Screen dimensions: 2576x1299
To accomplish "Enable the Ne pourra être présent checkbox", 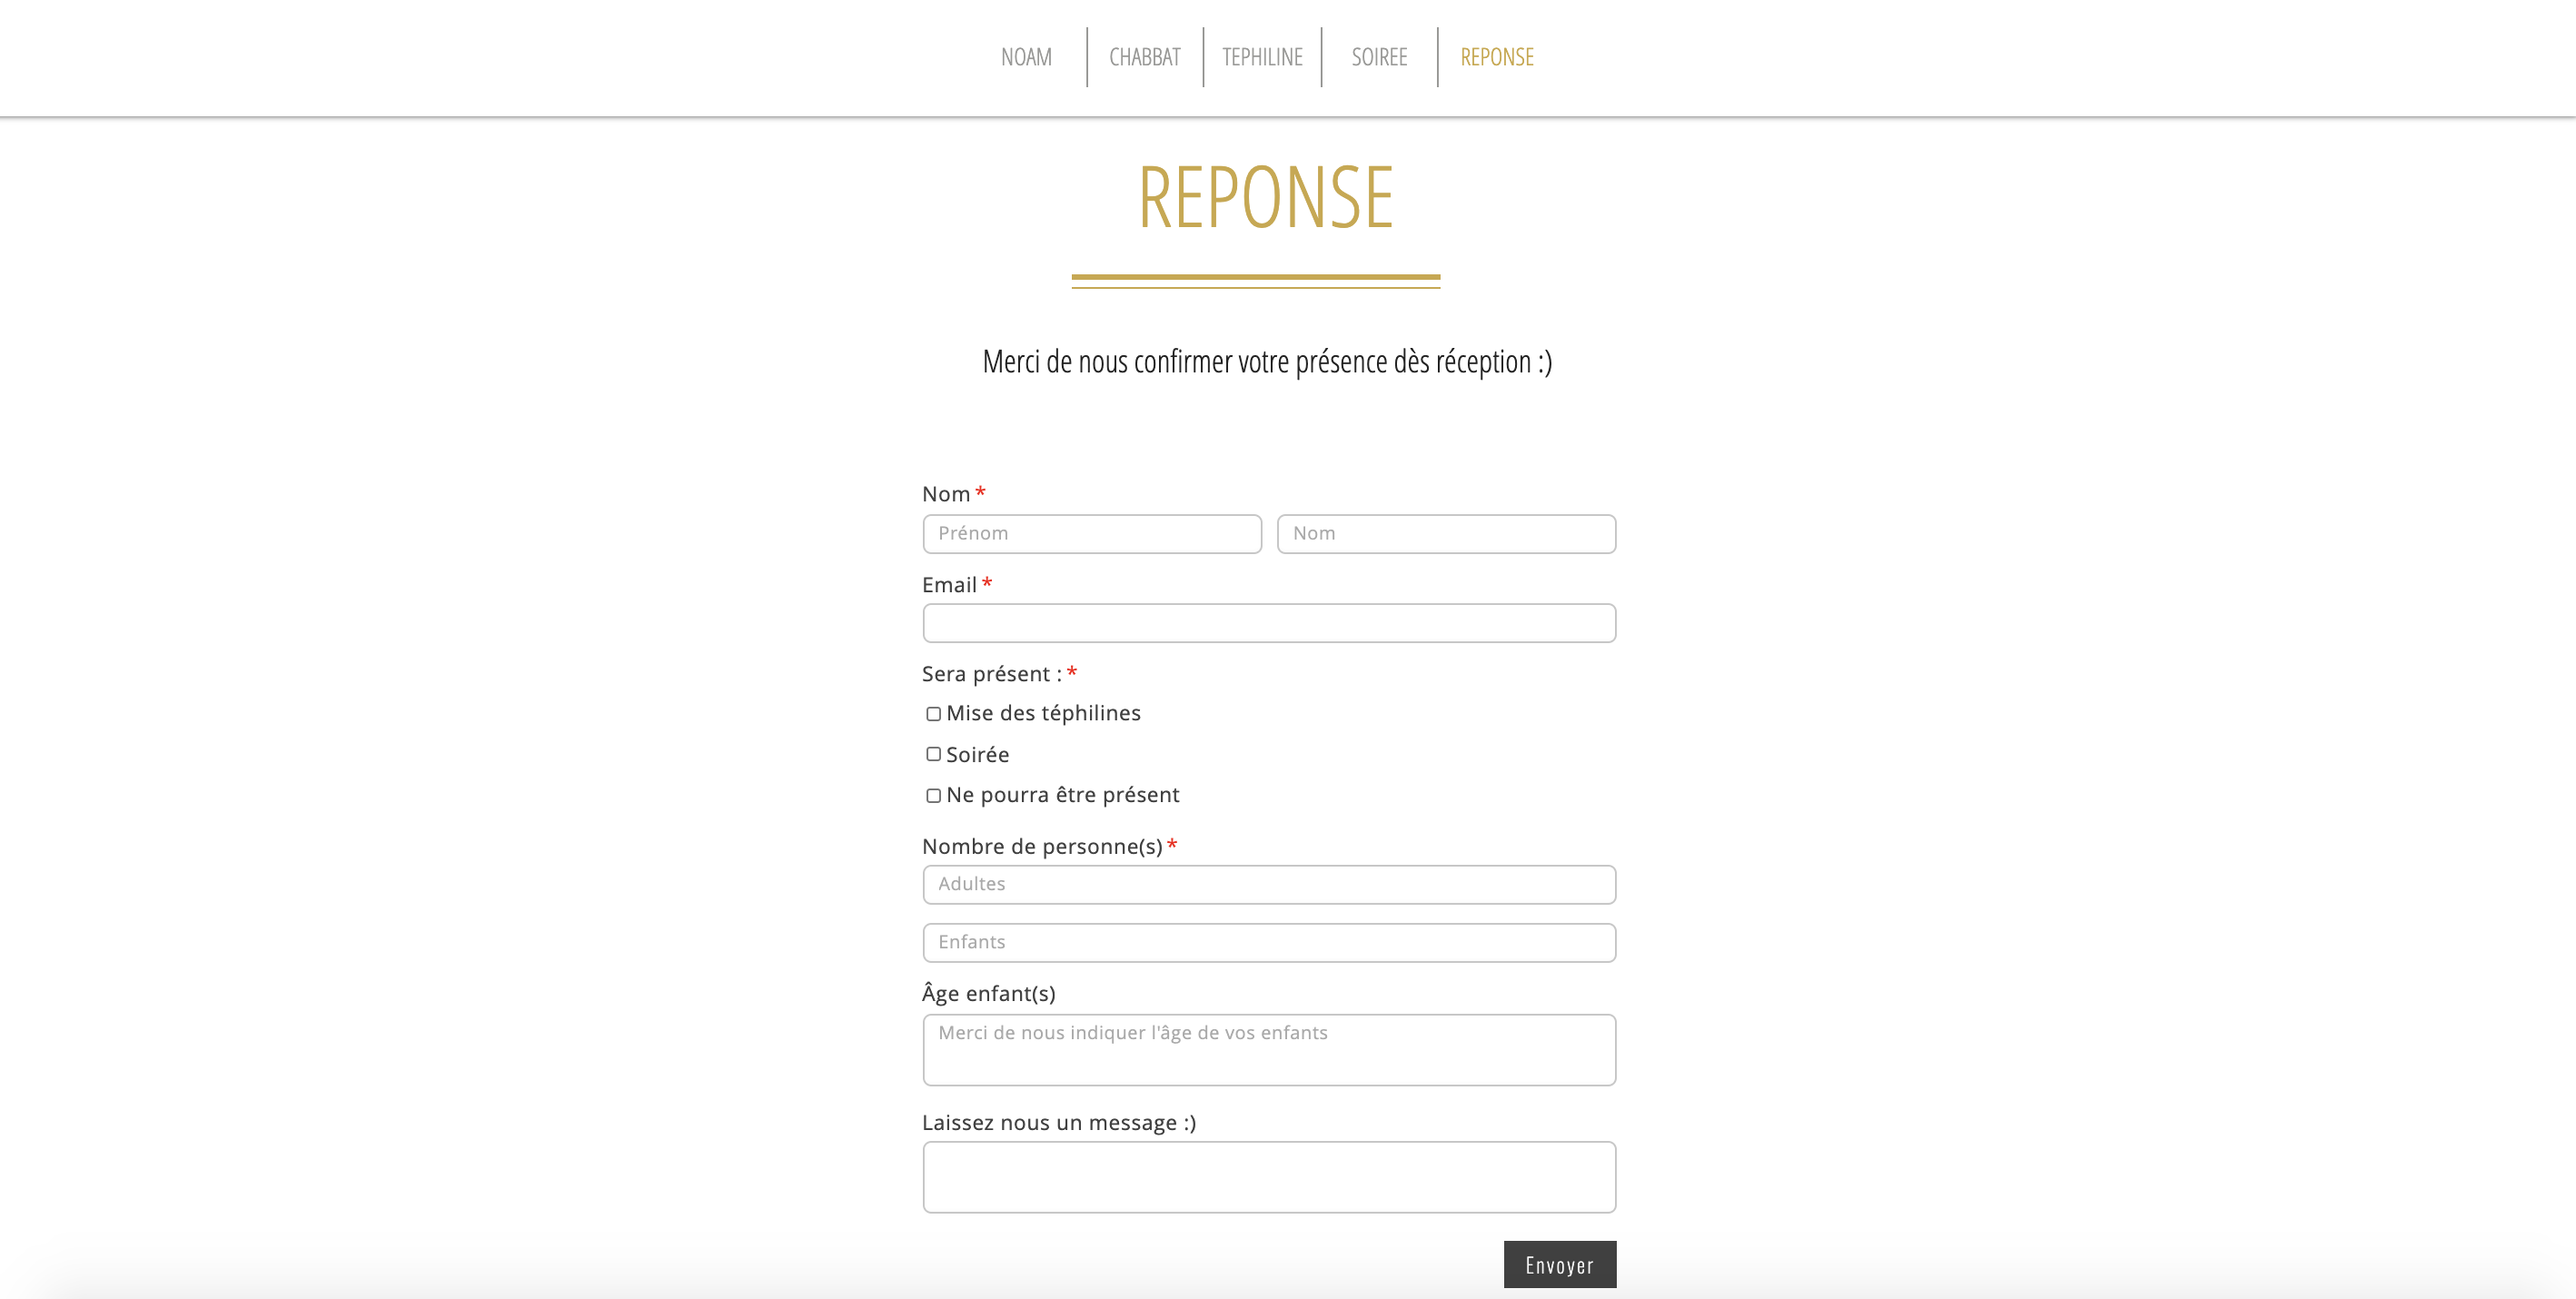I will (x=933, y=796).
